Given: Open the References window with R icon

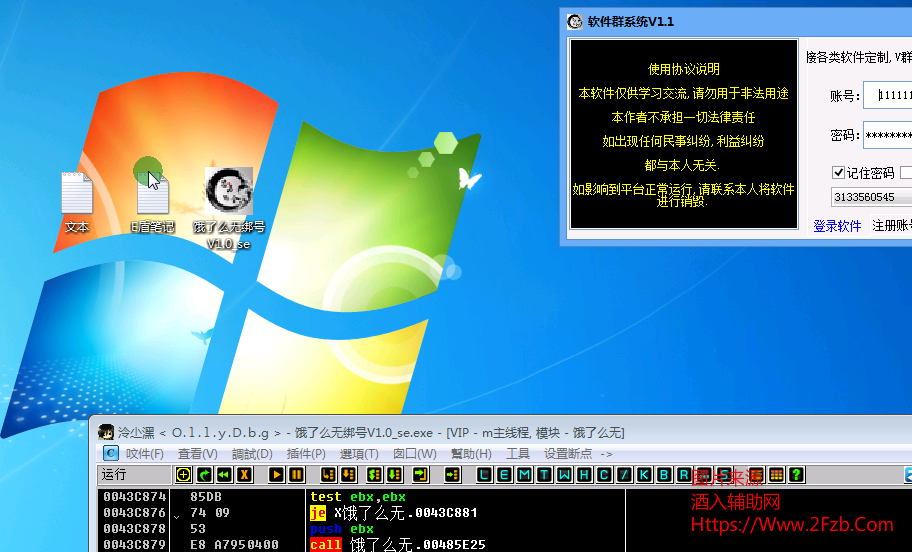Looking at the screenshot, I should coord(684,475).
